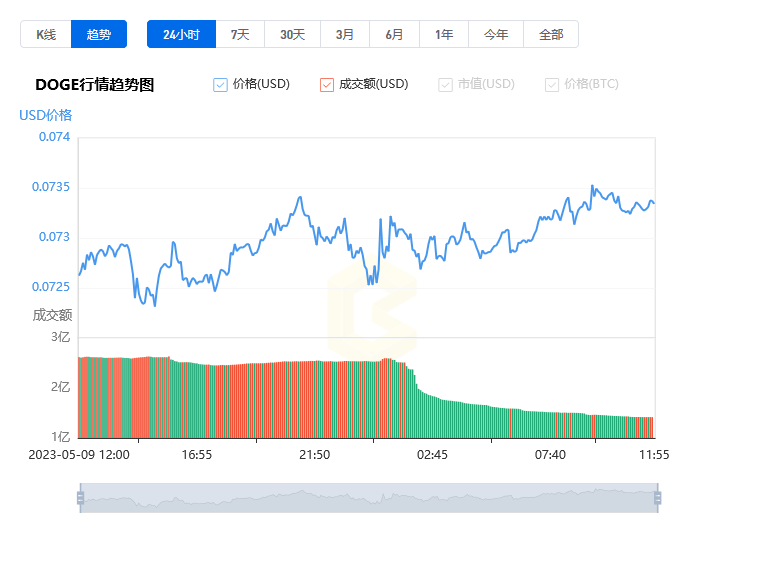Viewport: 780px width, 563px height.
Task: Show 全部 historical data
Action: [551, 34]
